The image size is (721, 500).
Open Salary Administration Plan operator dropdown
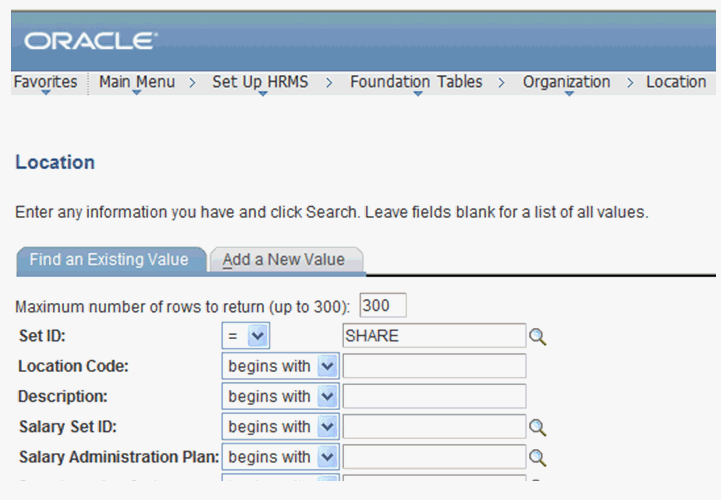click(280, 457)
